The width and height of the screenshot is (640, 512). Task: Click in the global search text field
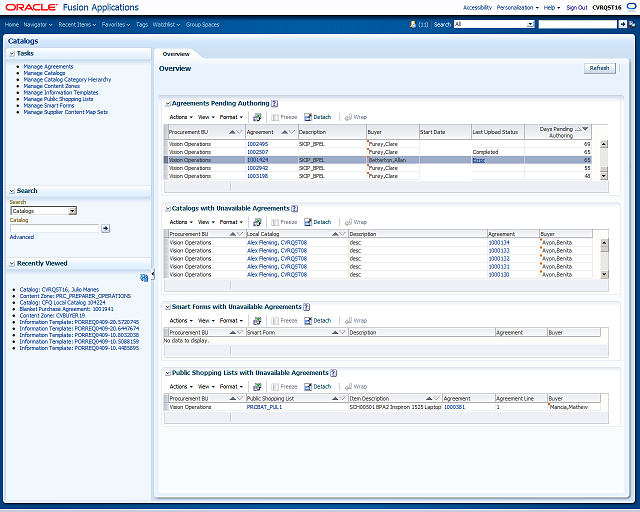578,24
